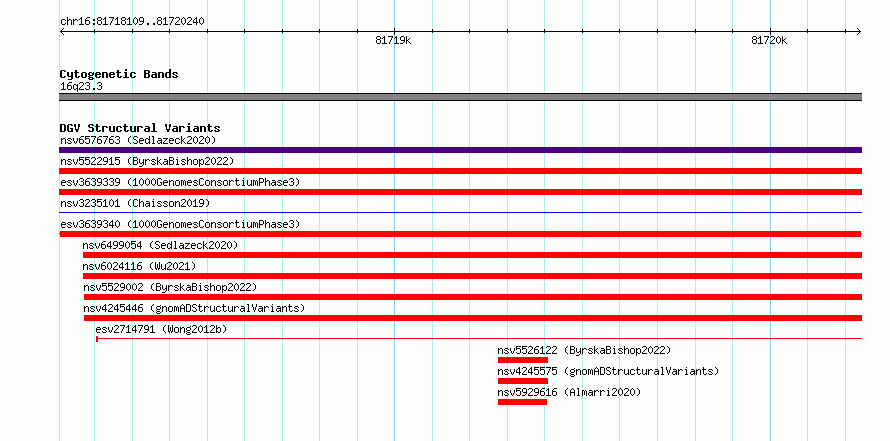Click the red bar under nsv6024116

pos(472,276)
